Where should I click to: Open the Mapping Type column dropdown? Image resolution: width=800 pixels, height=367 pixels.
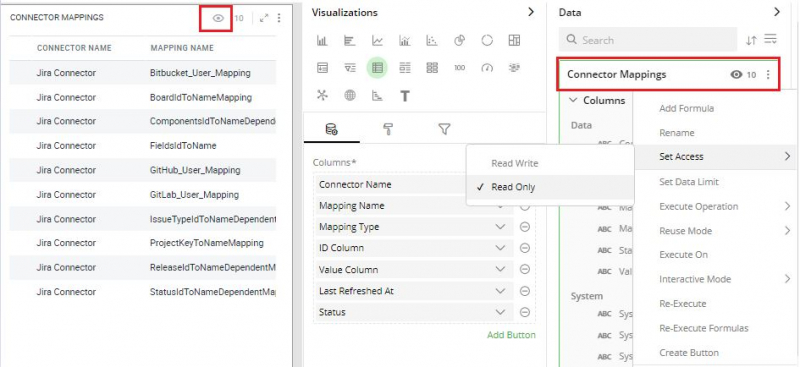(501, 227)
